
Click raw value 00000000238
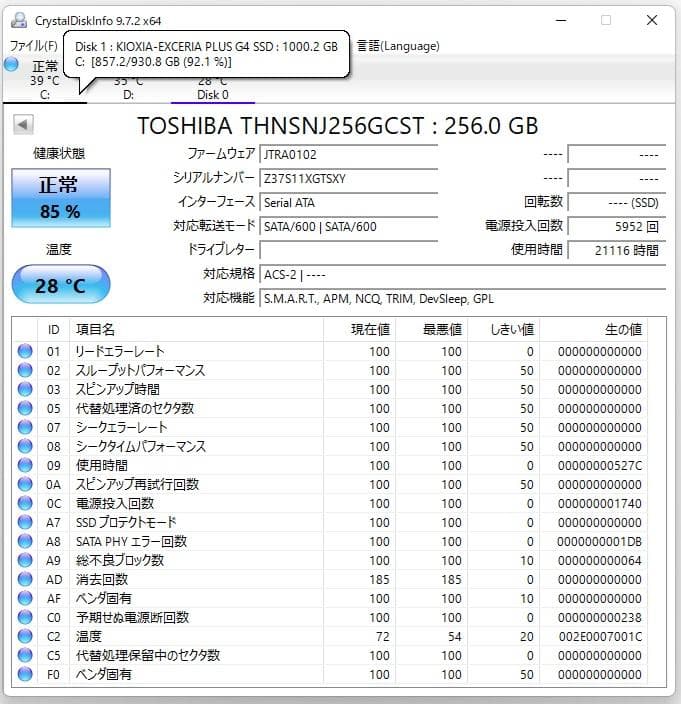click(x=600, y=617)
